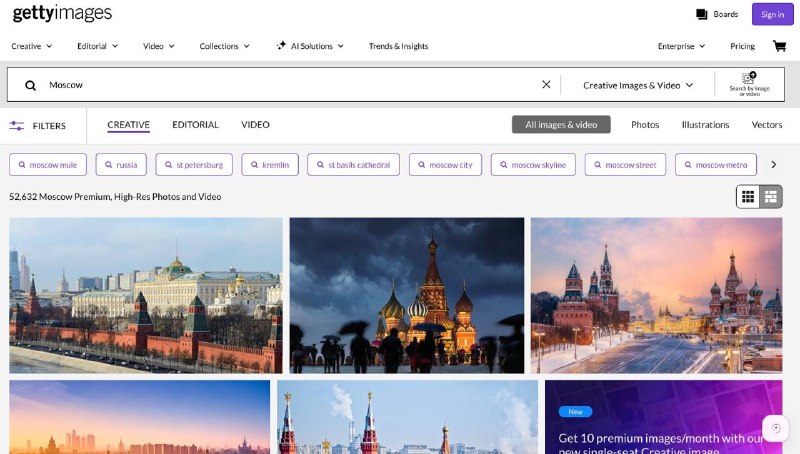Viewport: 800px width, 454px height.
Task: Open the Boards icon
Action: click(702, 14)
